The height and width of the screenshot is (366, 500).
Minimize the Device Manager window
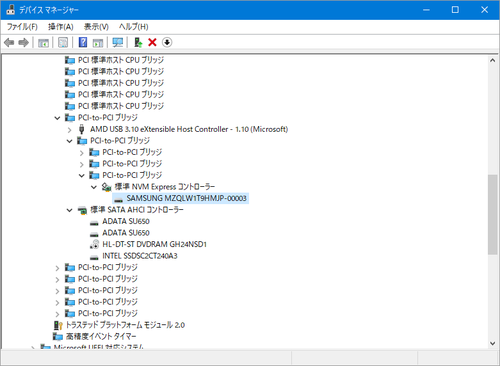click(x=426, y=10)
